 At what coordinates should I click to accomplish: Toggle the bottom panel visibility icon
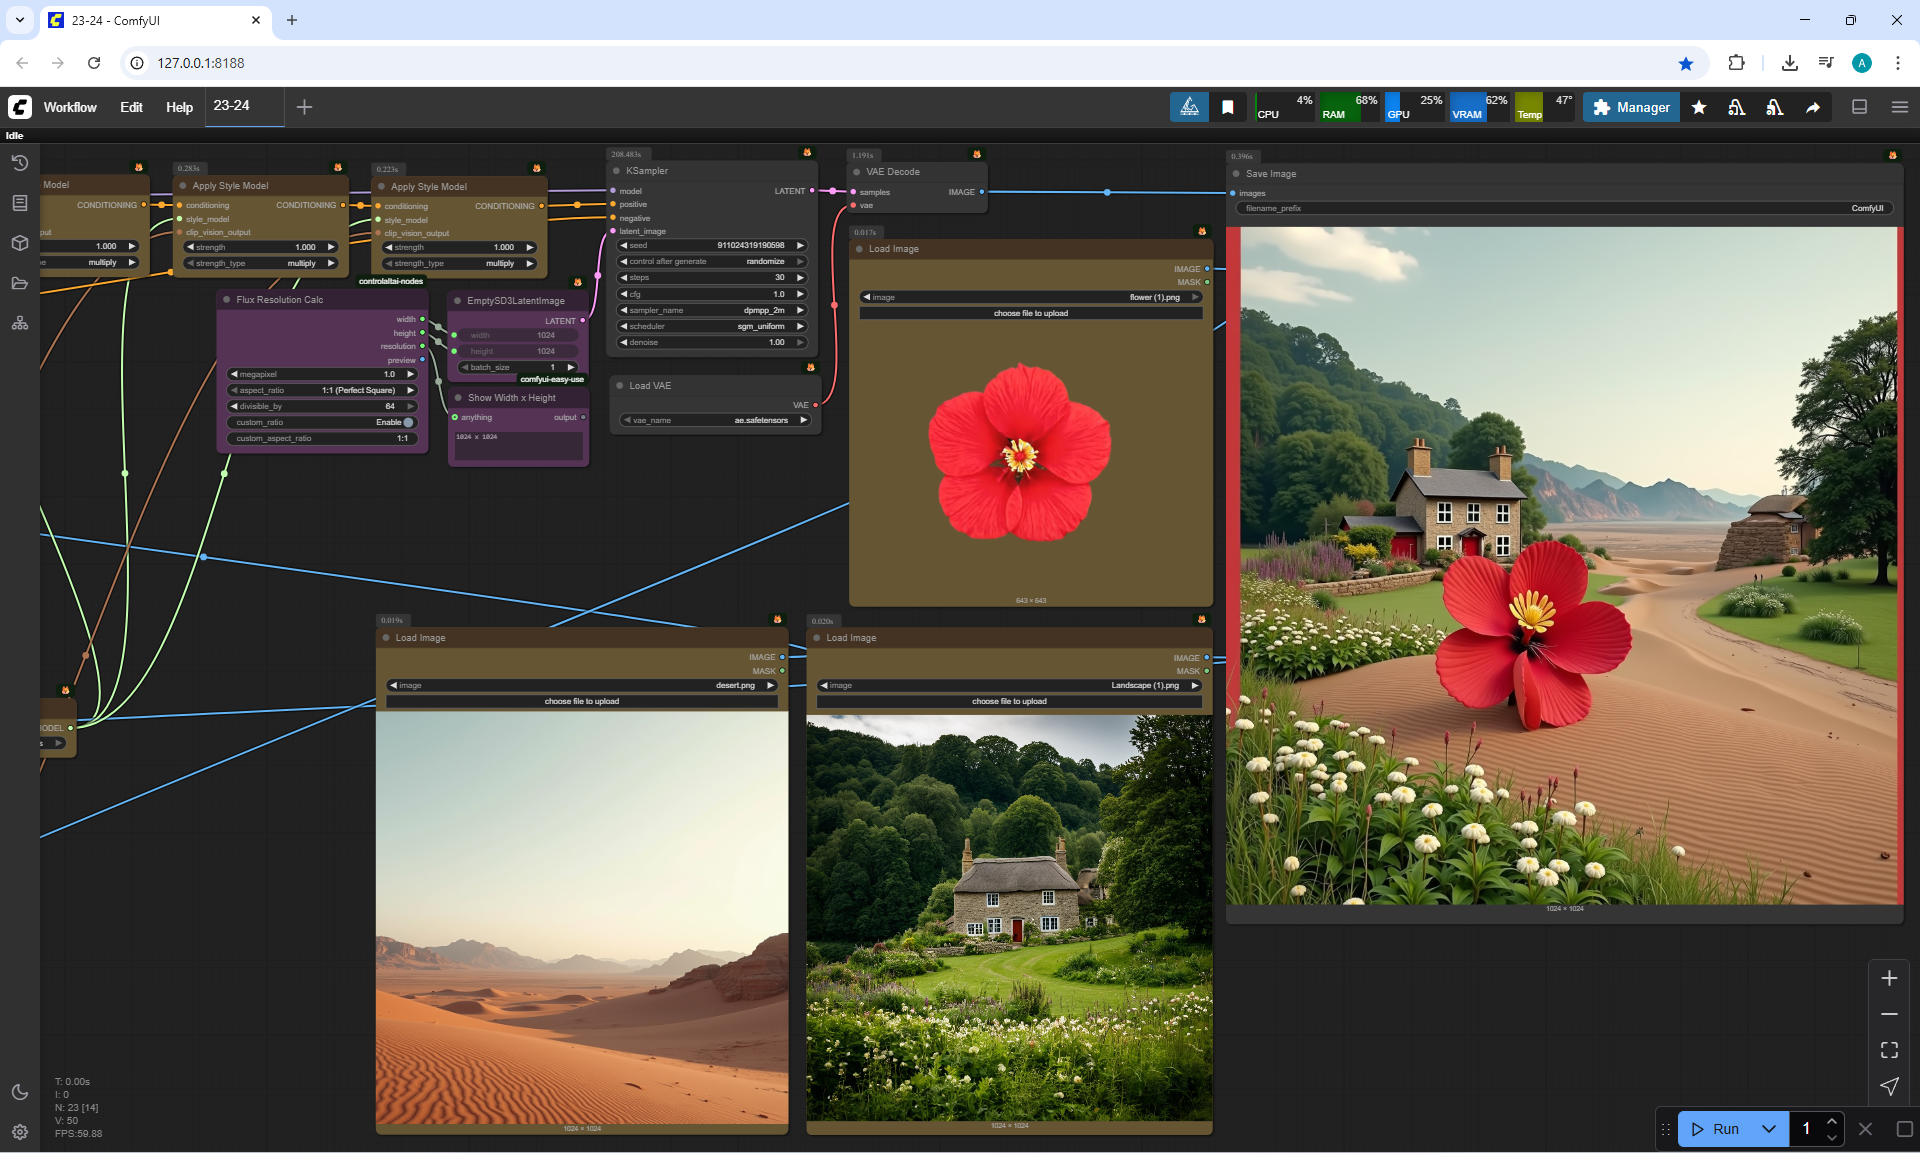point(1859,107)
